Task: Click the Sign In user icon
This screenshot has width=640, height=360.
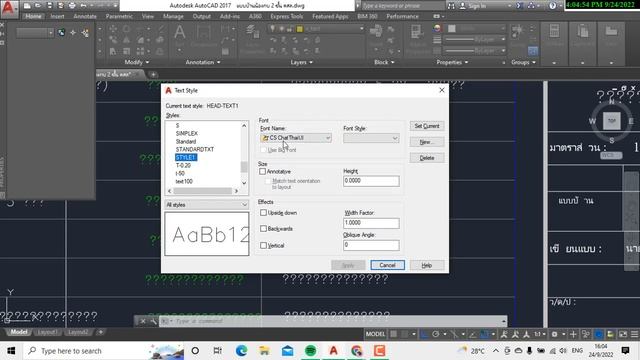Action: (x=463, y=6)
